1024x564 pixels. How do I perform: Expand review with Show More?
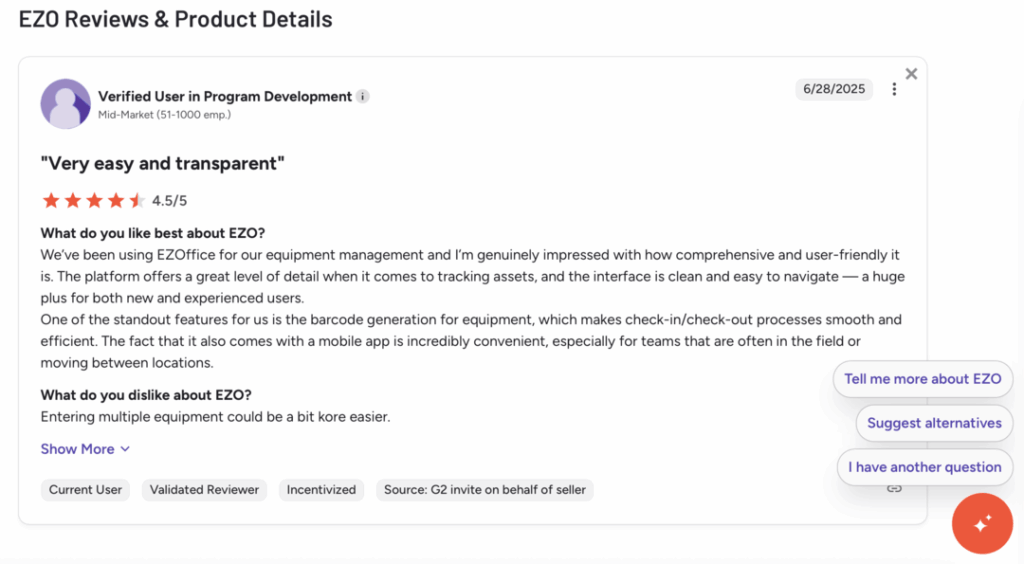point(77,449)
